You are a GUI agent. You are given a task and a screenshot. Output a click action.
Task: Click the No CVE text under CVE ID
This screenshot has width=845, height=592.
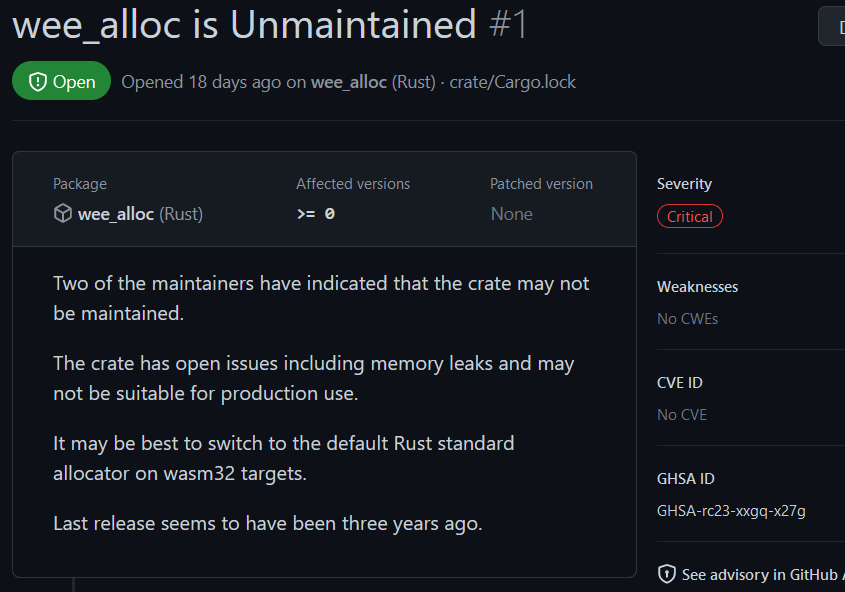[681, 415]
